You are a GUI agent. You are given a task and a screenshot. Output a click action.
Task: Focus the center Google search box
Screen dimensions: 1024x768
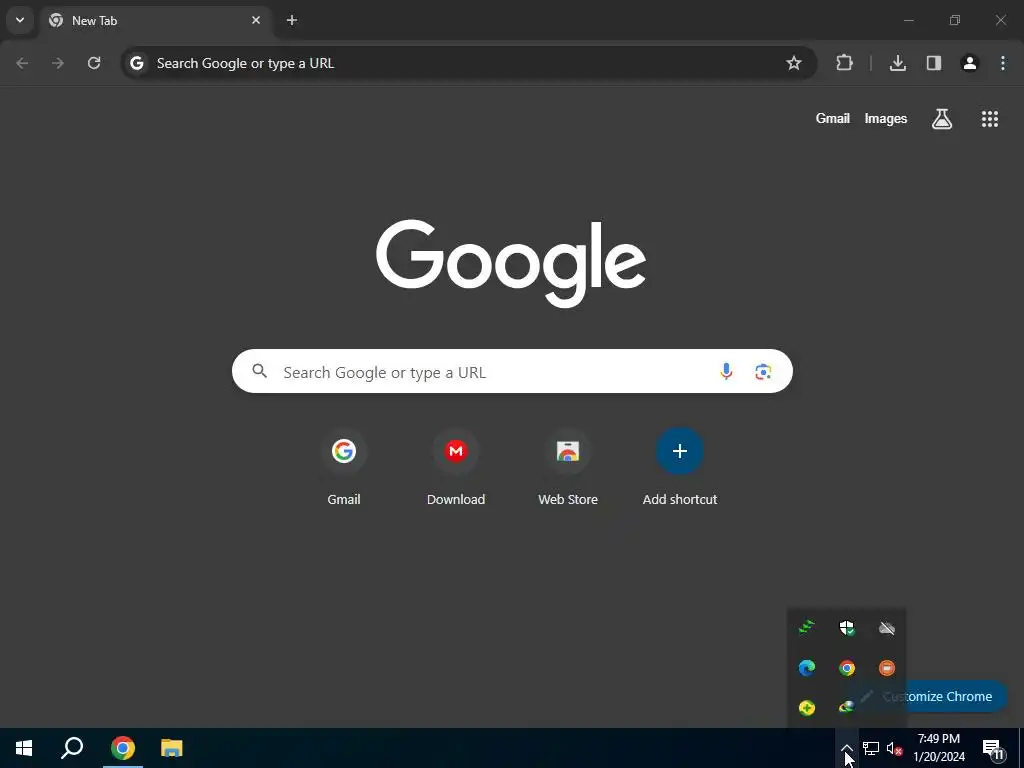click(512, 372)
